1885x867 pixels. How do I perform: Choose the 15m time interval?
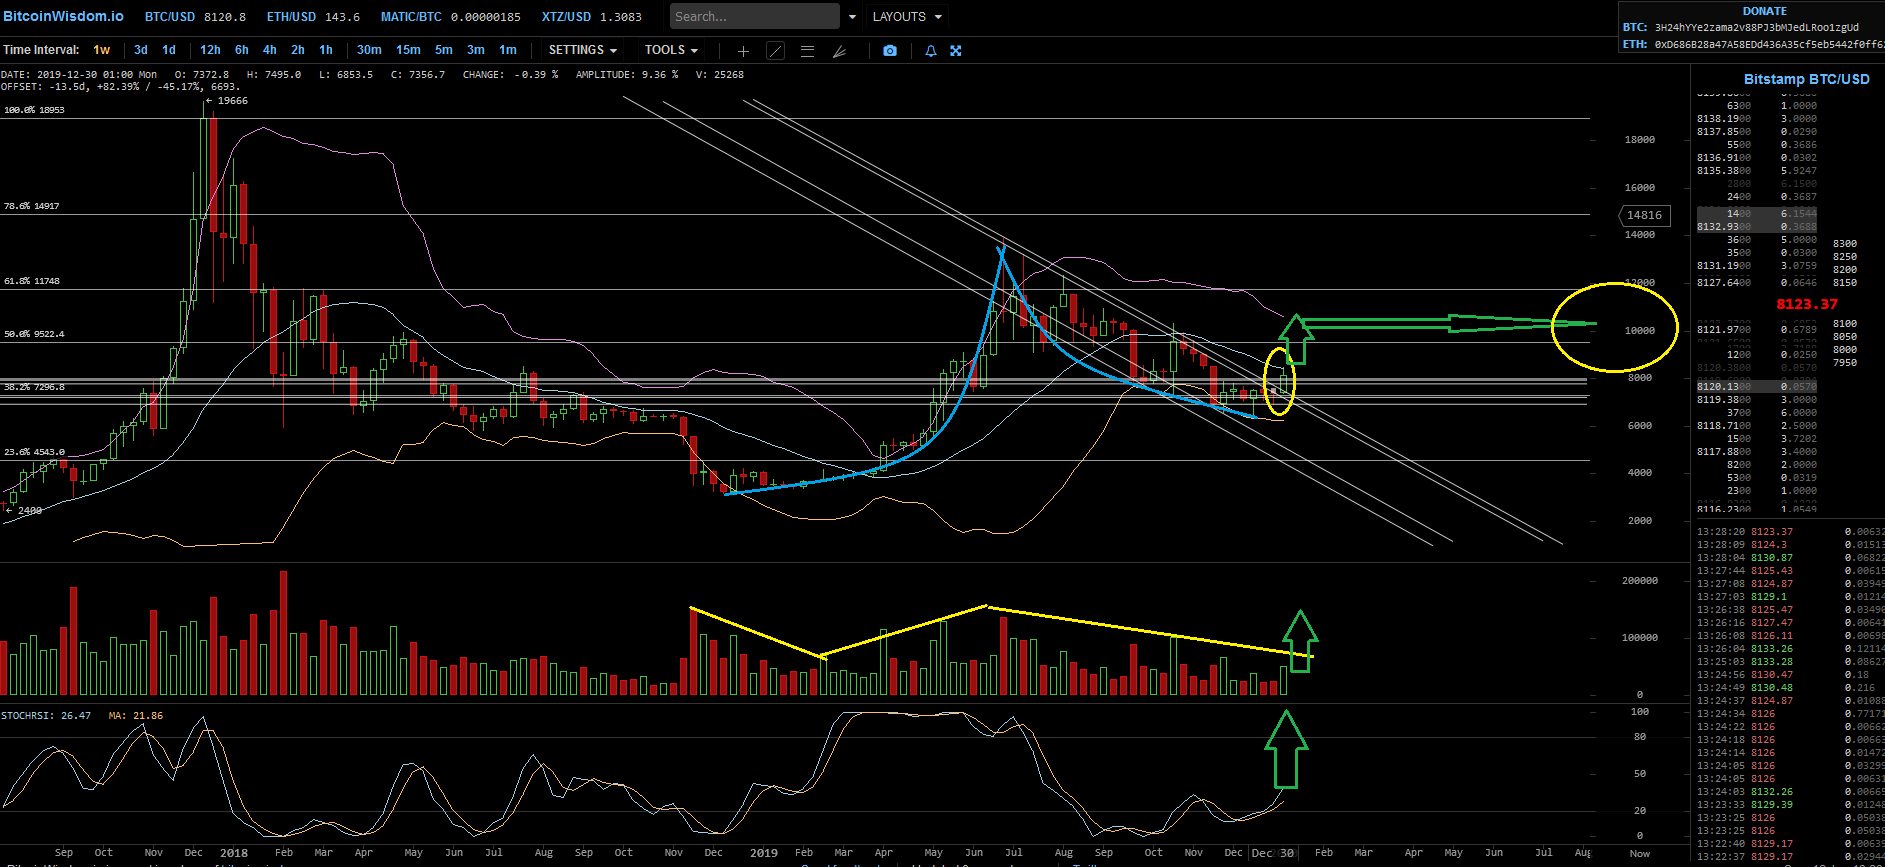[408, 50]
